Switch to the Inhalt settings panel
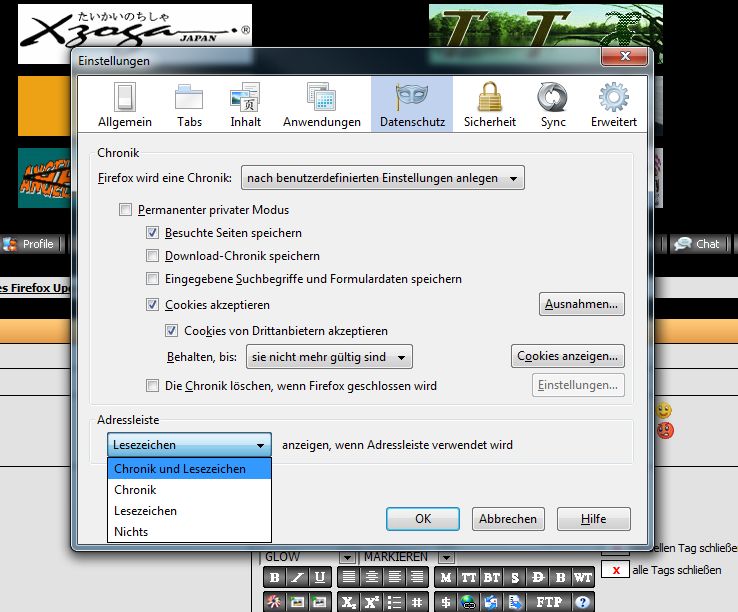 pyautogui.click(x=245, y=105)
